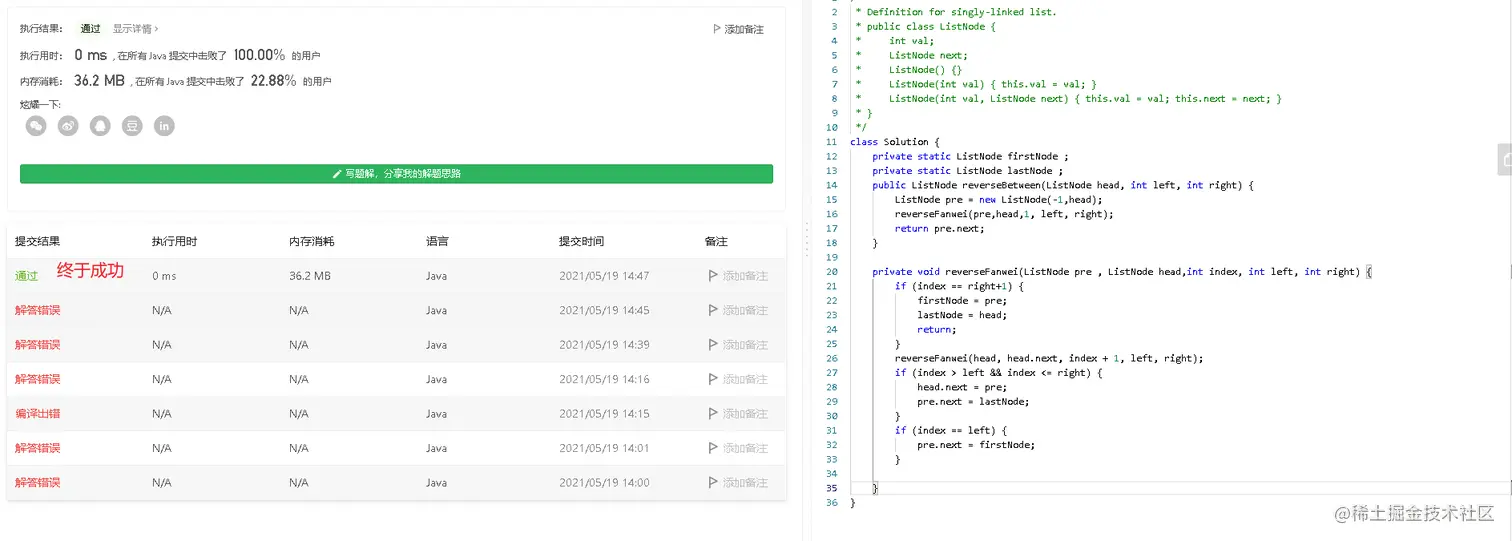The height and width of the screenshot is (541, 1512).
Task: Click 'pre.next = lastNode;' code line
Action: pos(973,401)
